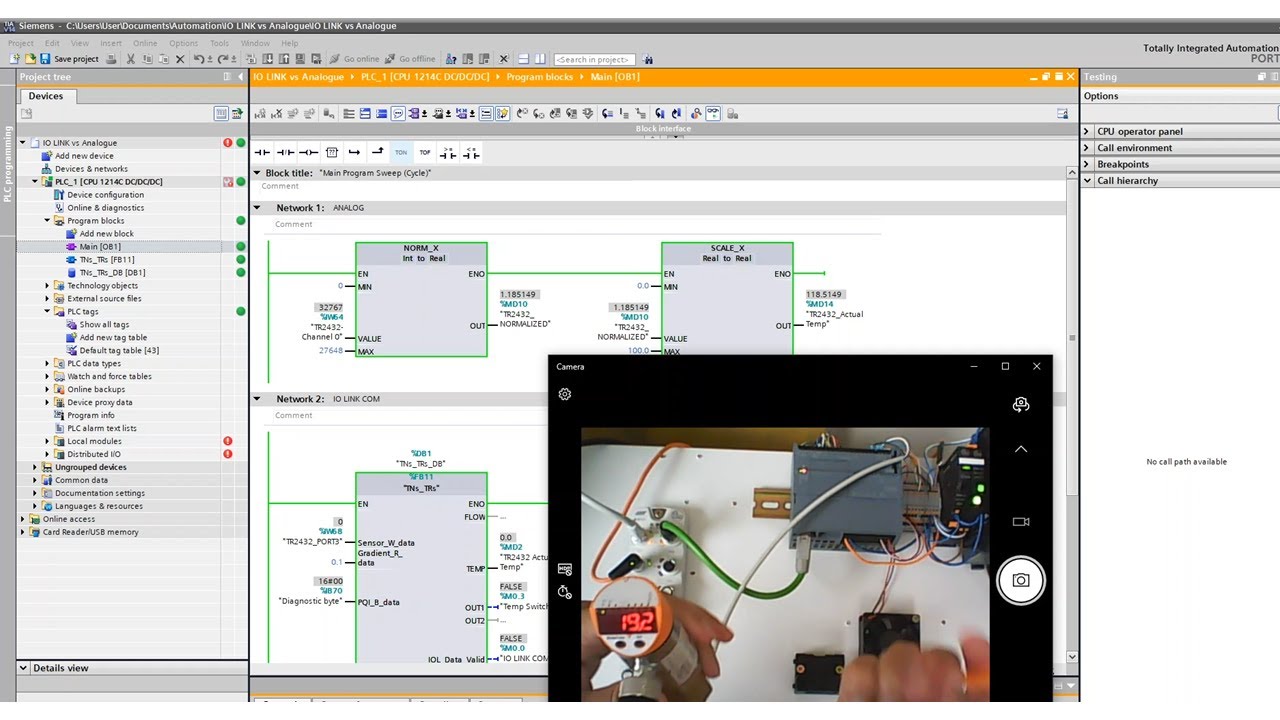Insert greater-or-equal comparison contact
Viewport: 1280px width, 720px height.
448,152
